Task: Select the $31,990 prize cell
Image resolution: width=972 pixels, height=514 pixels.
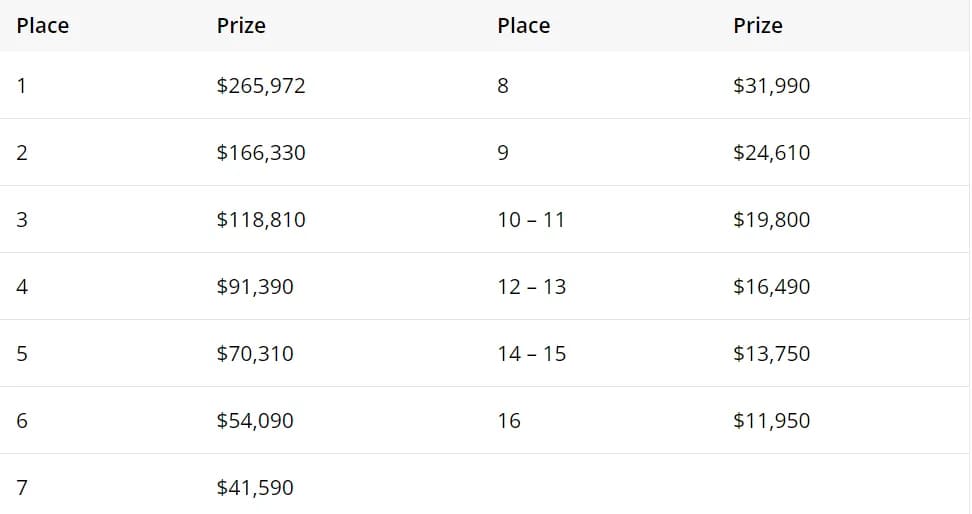Action: (x=771, y=86)
